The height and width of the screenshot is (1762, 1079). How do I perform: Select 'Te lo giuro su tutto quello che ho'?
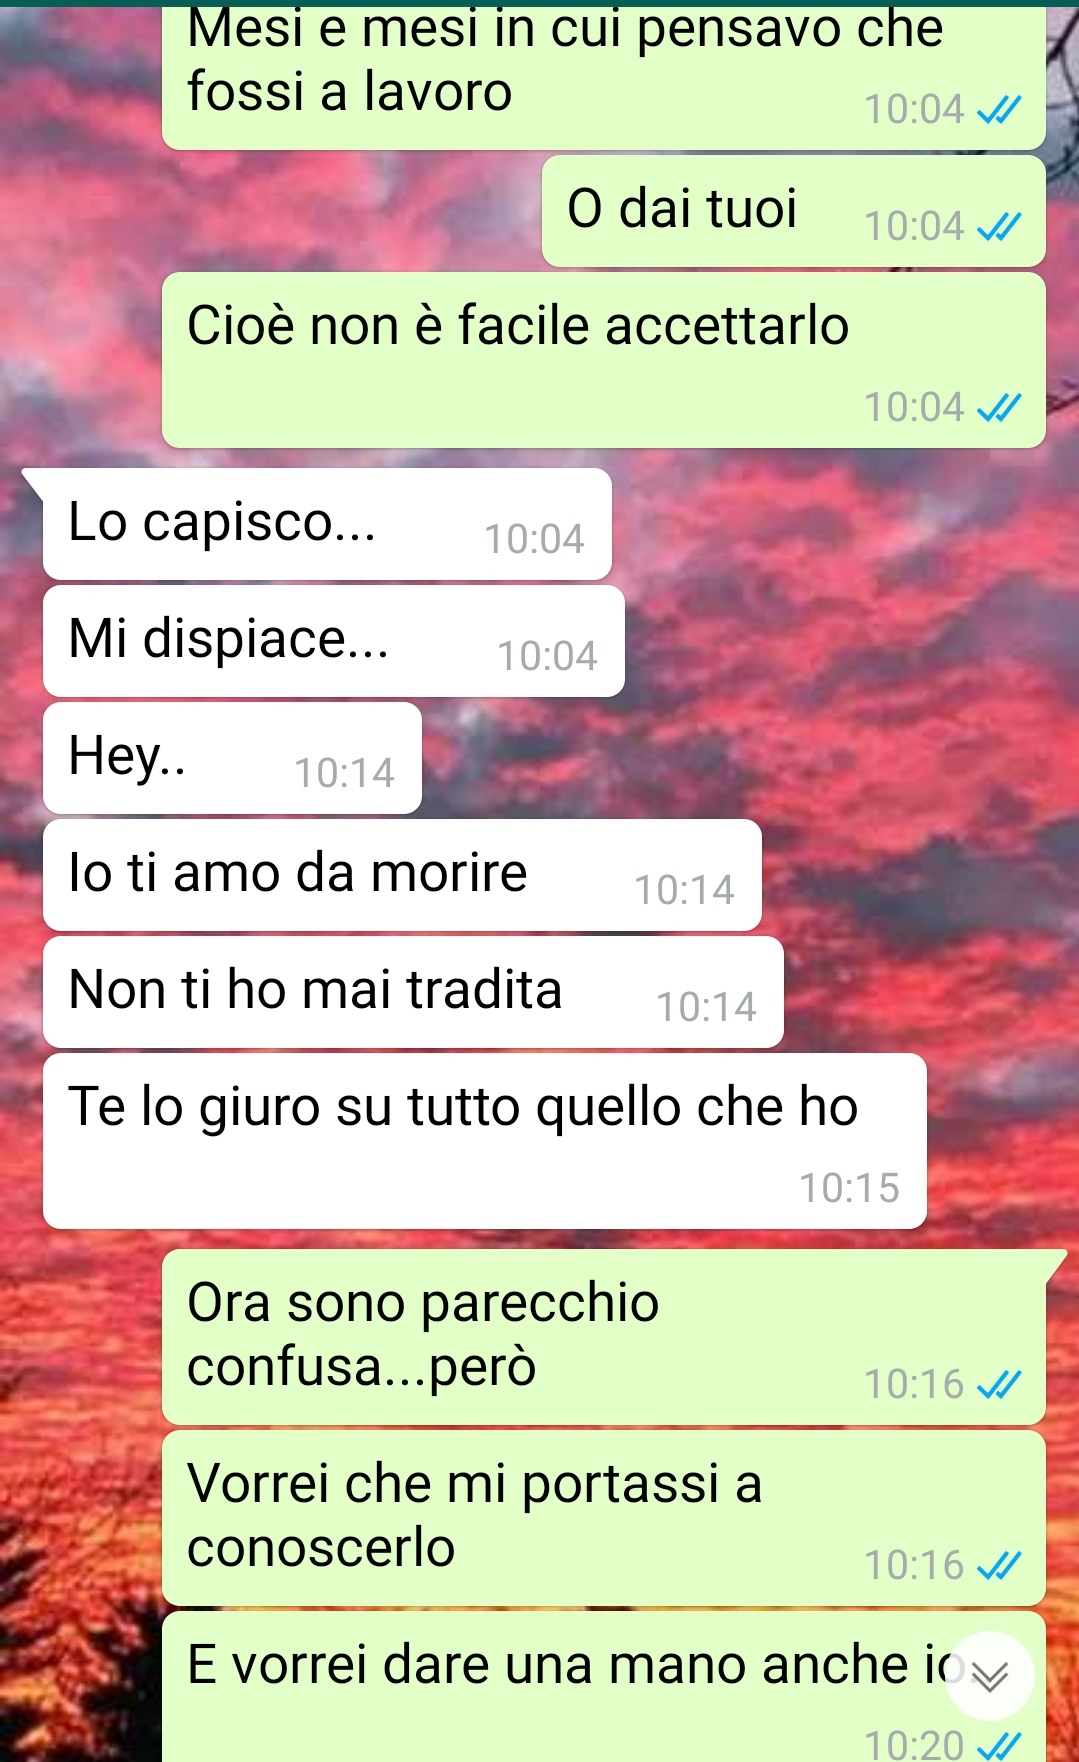pos(485,1141)
